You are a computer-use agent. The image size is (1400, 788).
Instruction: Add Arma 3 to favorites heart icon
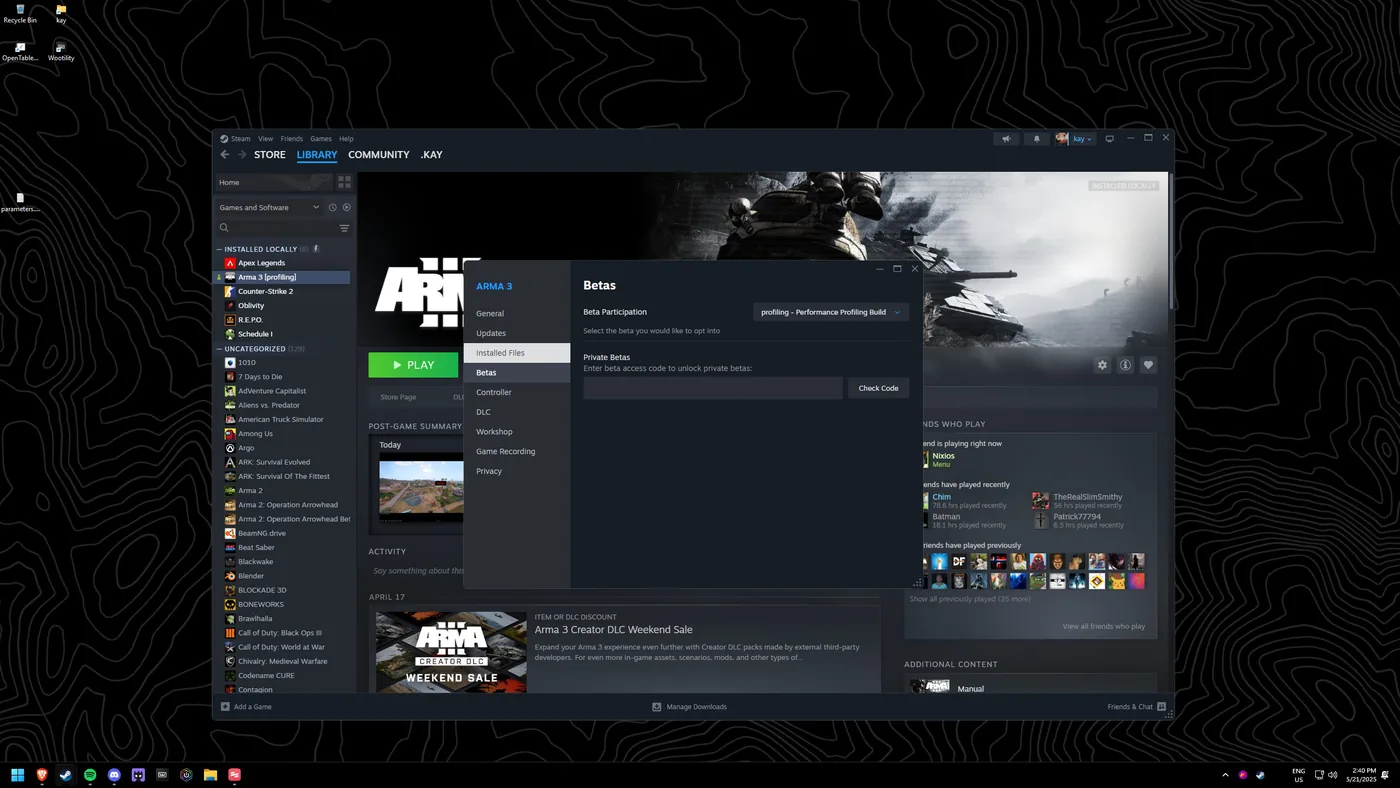1148,365
